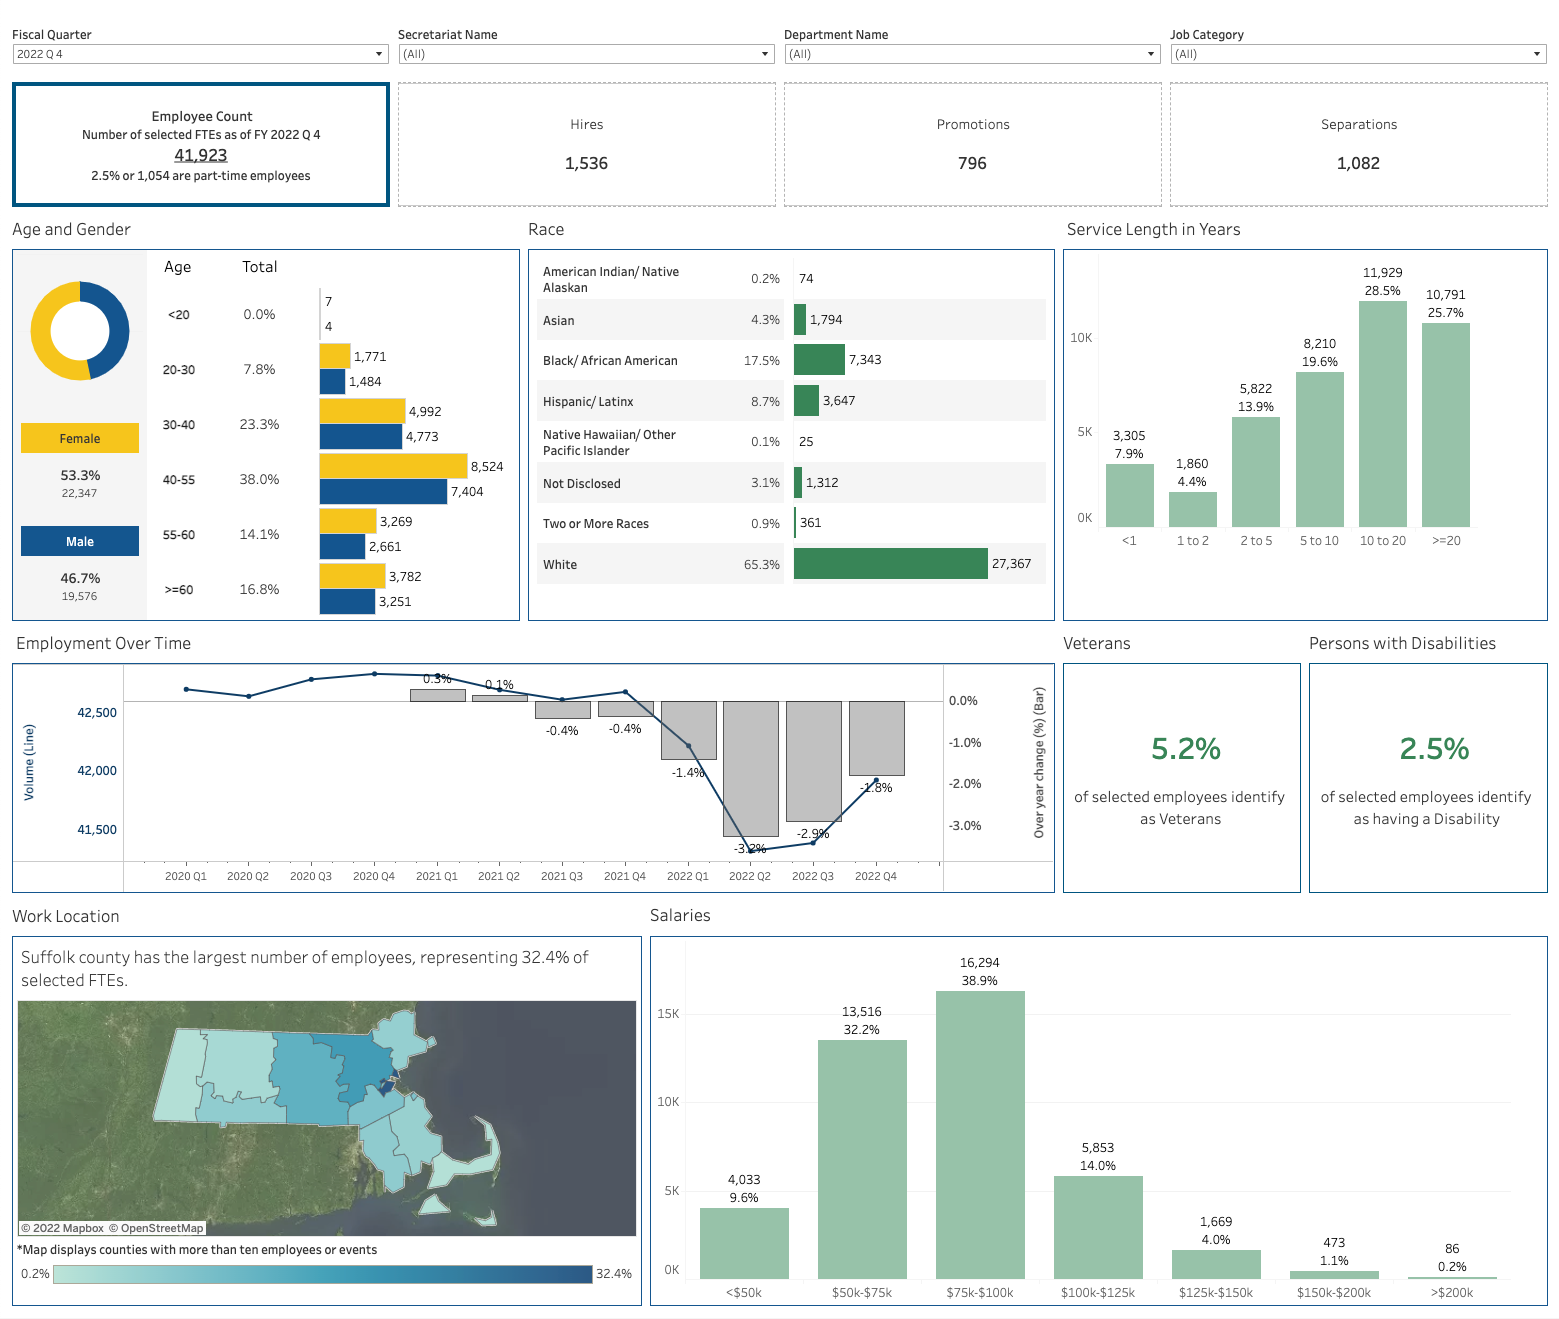Click the Mapbox copyright link
This screenshot has width=1559, height=1319.
(x=60, y=1227)
